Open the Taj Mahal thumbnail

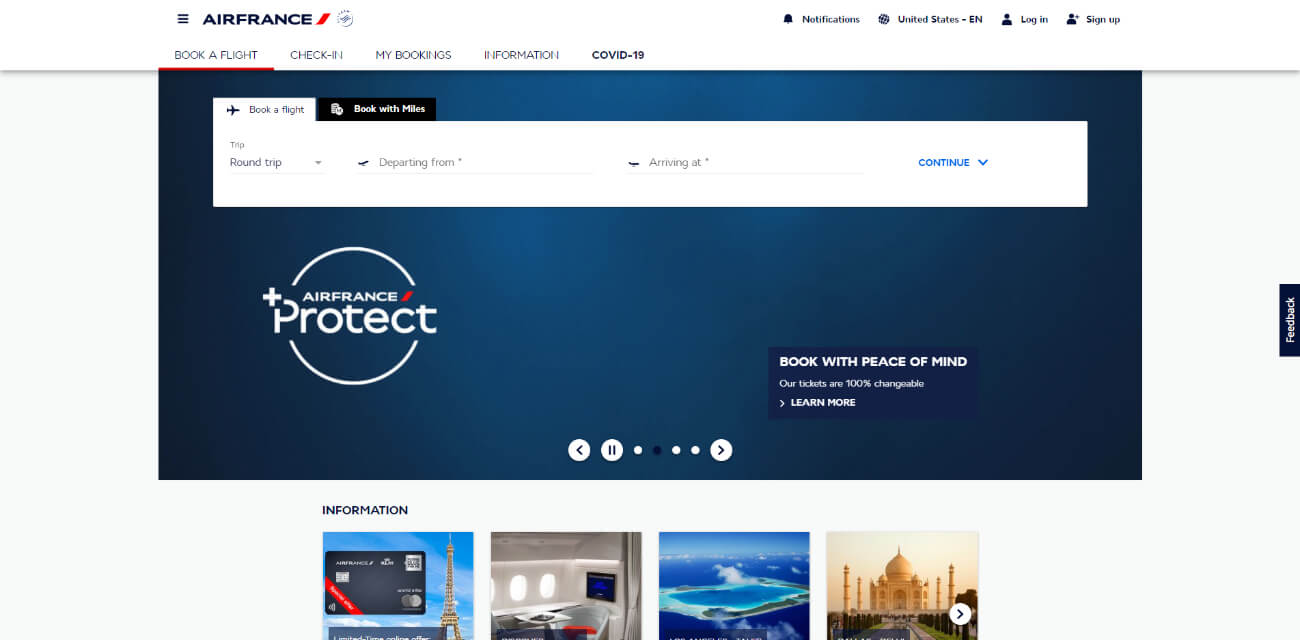902,586
